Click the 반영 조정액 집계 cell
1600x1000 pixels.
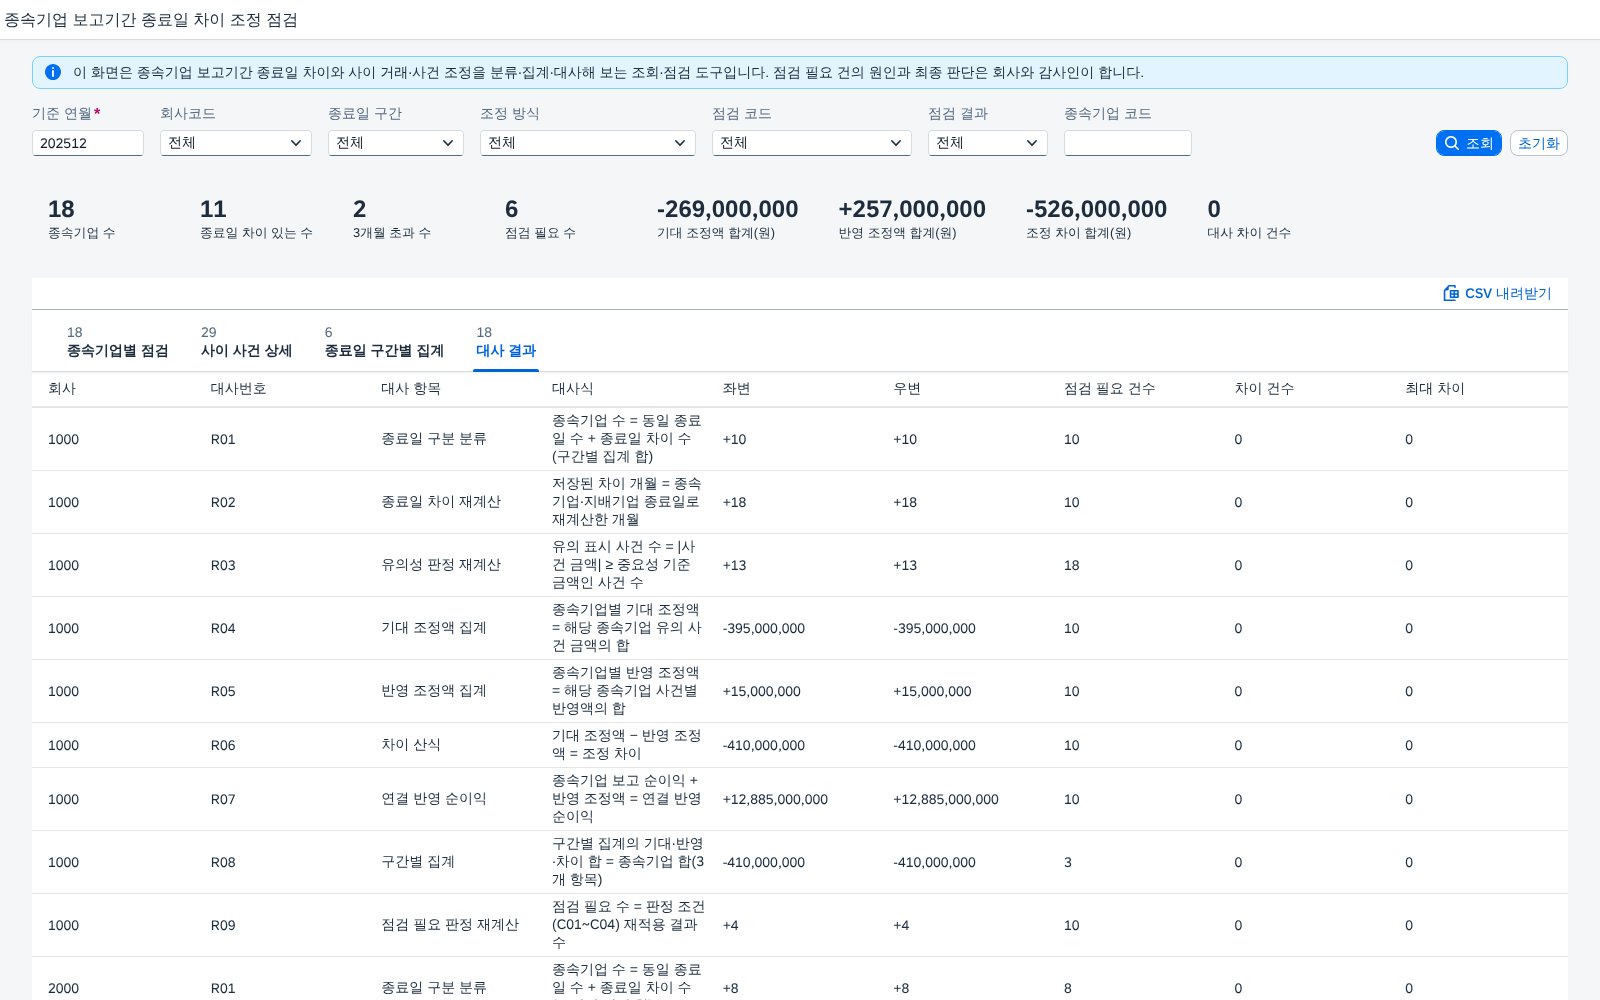click(433, 691)
